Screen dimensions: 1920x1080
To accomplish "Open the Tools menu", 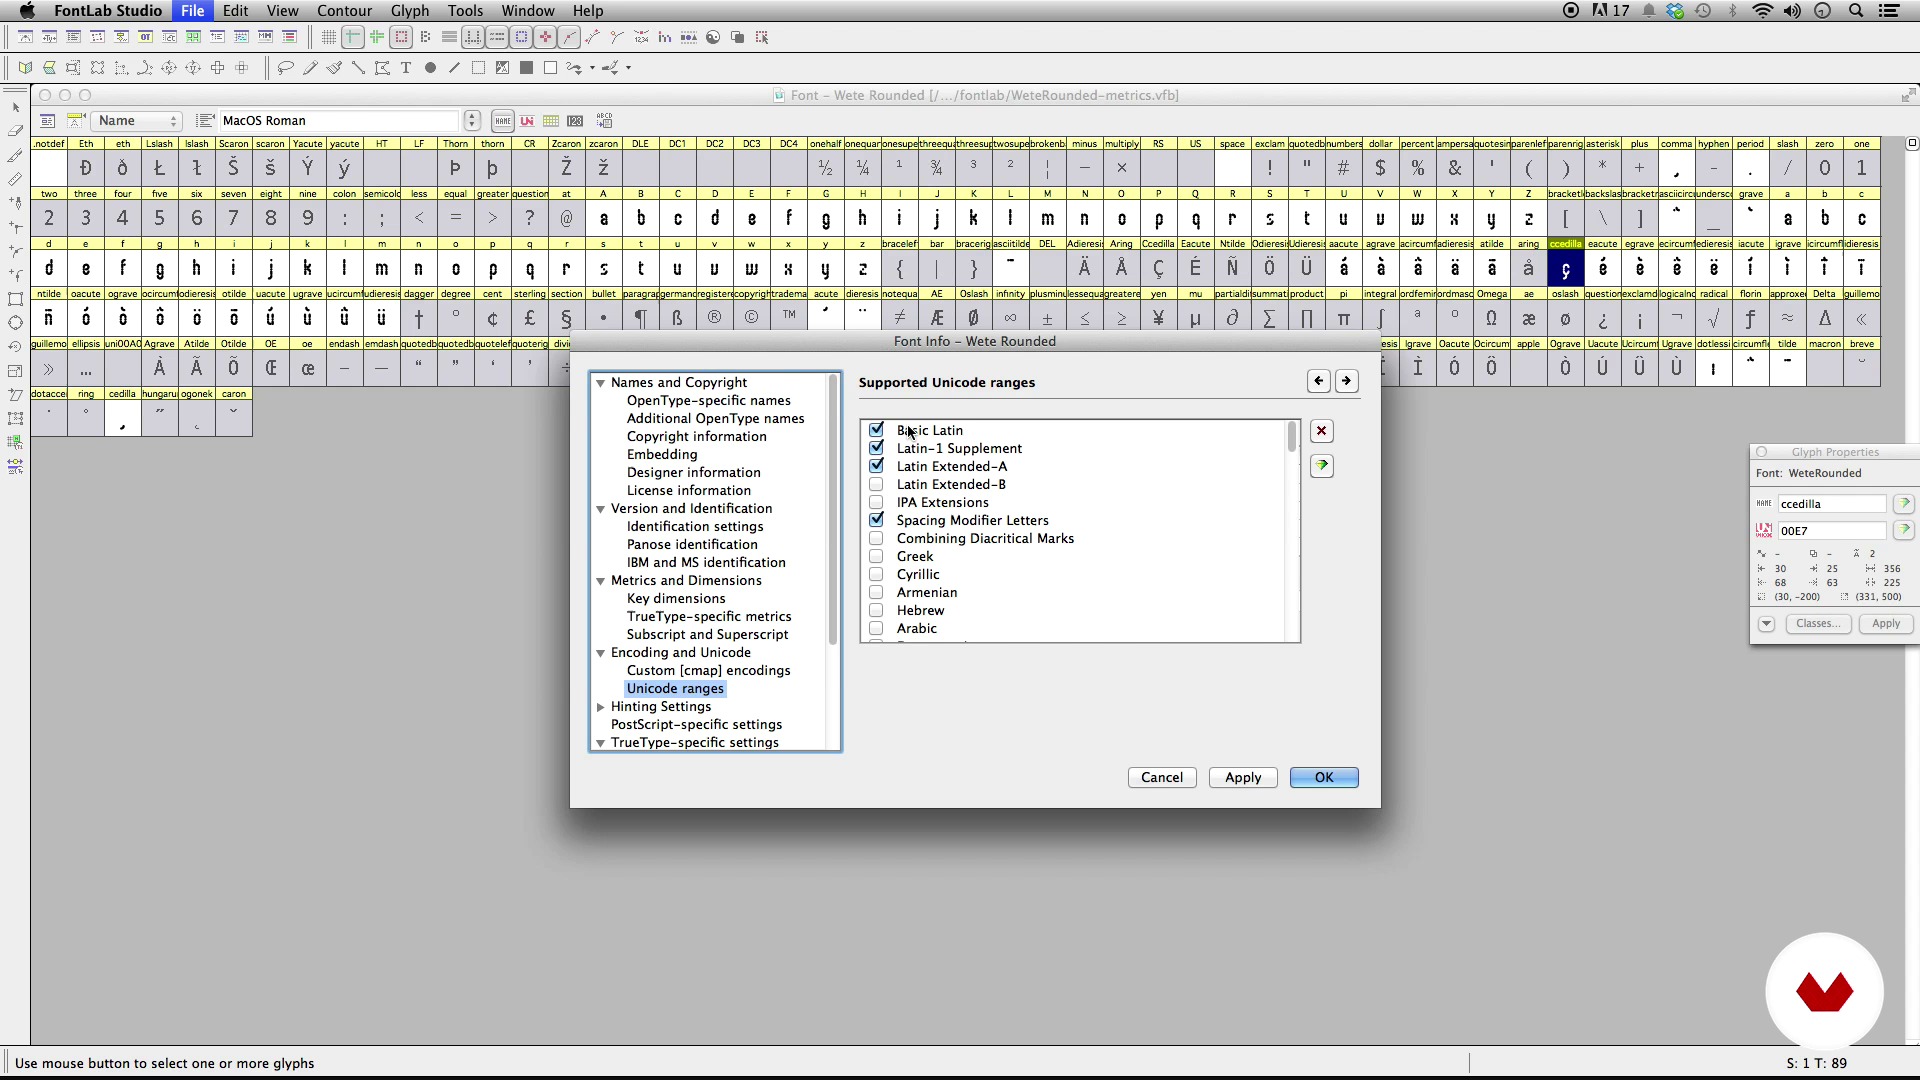I will point(465,11).
